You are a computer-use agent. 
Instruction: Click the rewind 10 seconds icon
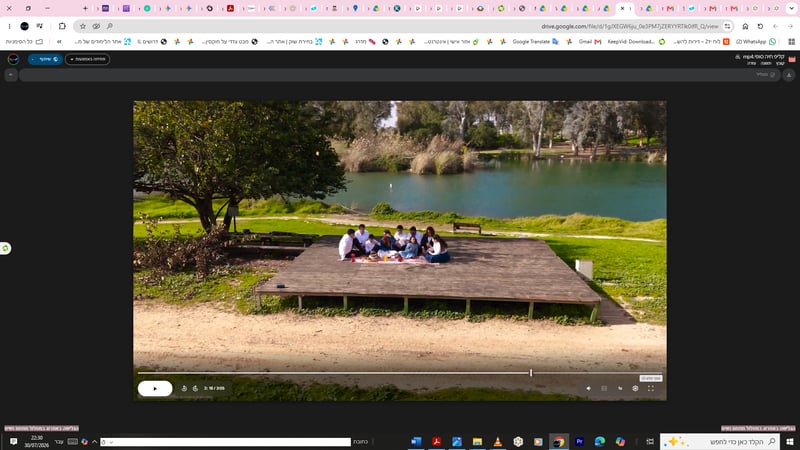point(184,389)
